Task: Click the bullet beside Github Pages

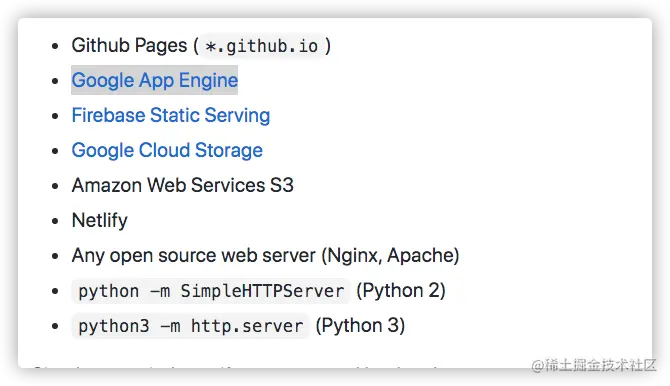Action: 55,46
